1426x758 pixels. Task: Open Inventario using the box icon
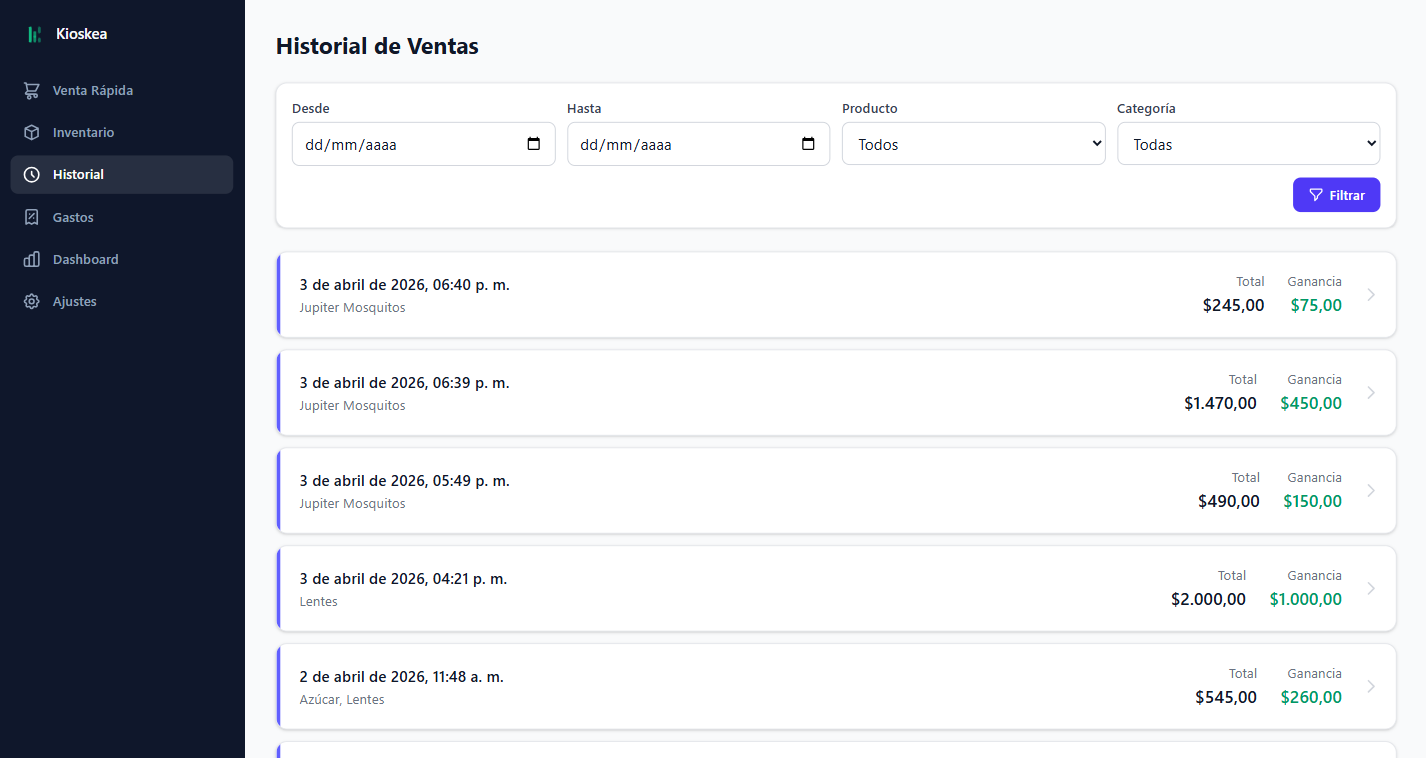[x=31, y=131]
